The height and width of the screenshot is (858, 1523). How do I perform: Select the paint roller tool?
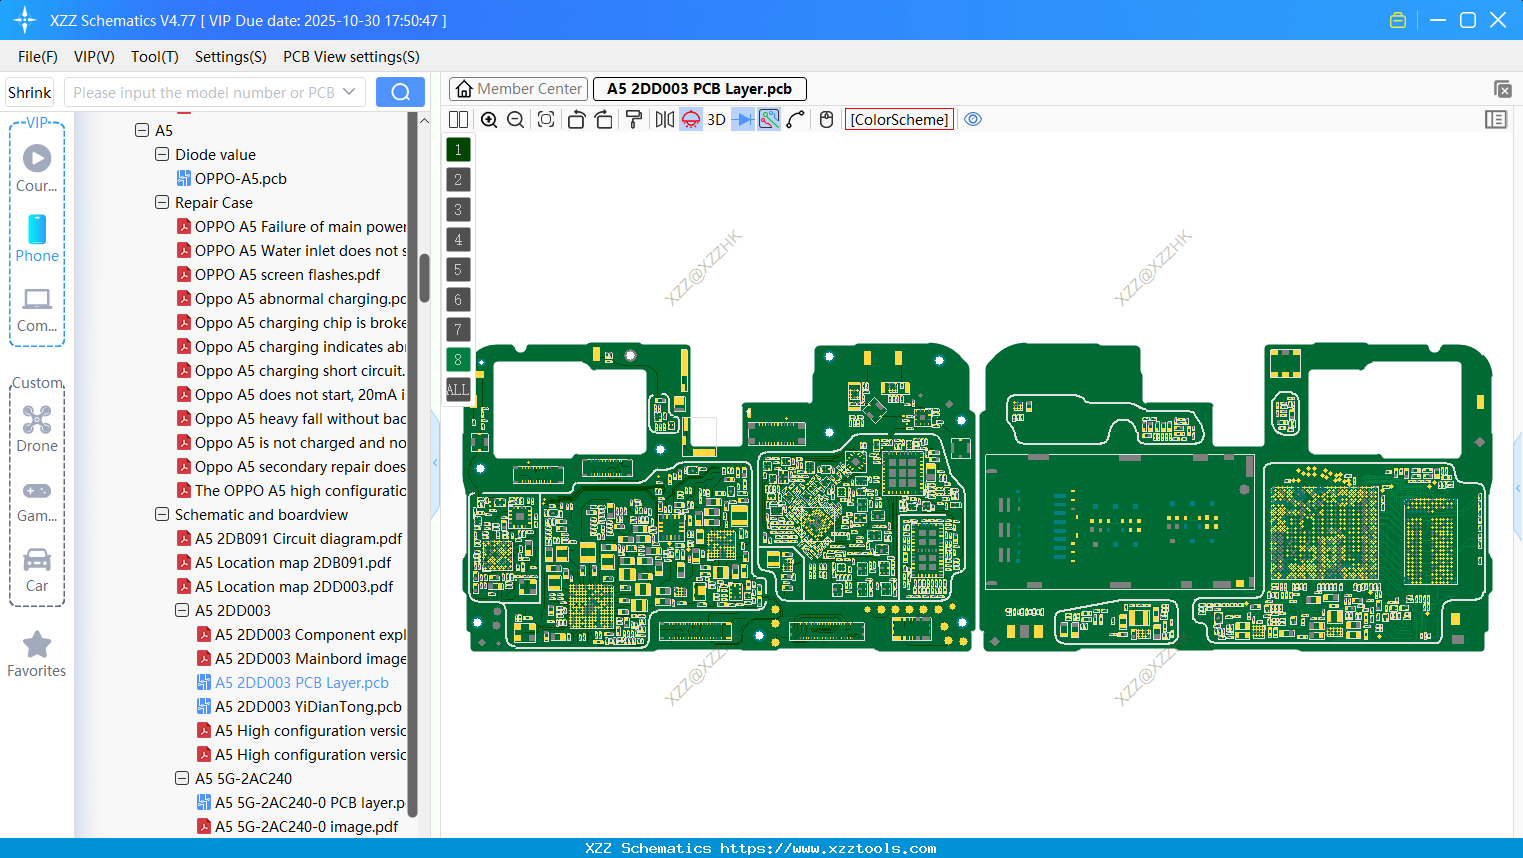click(x=634, y=120)
